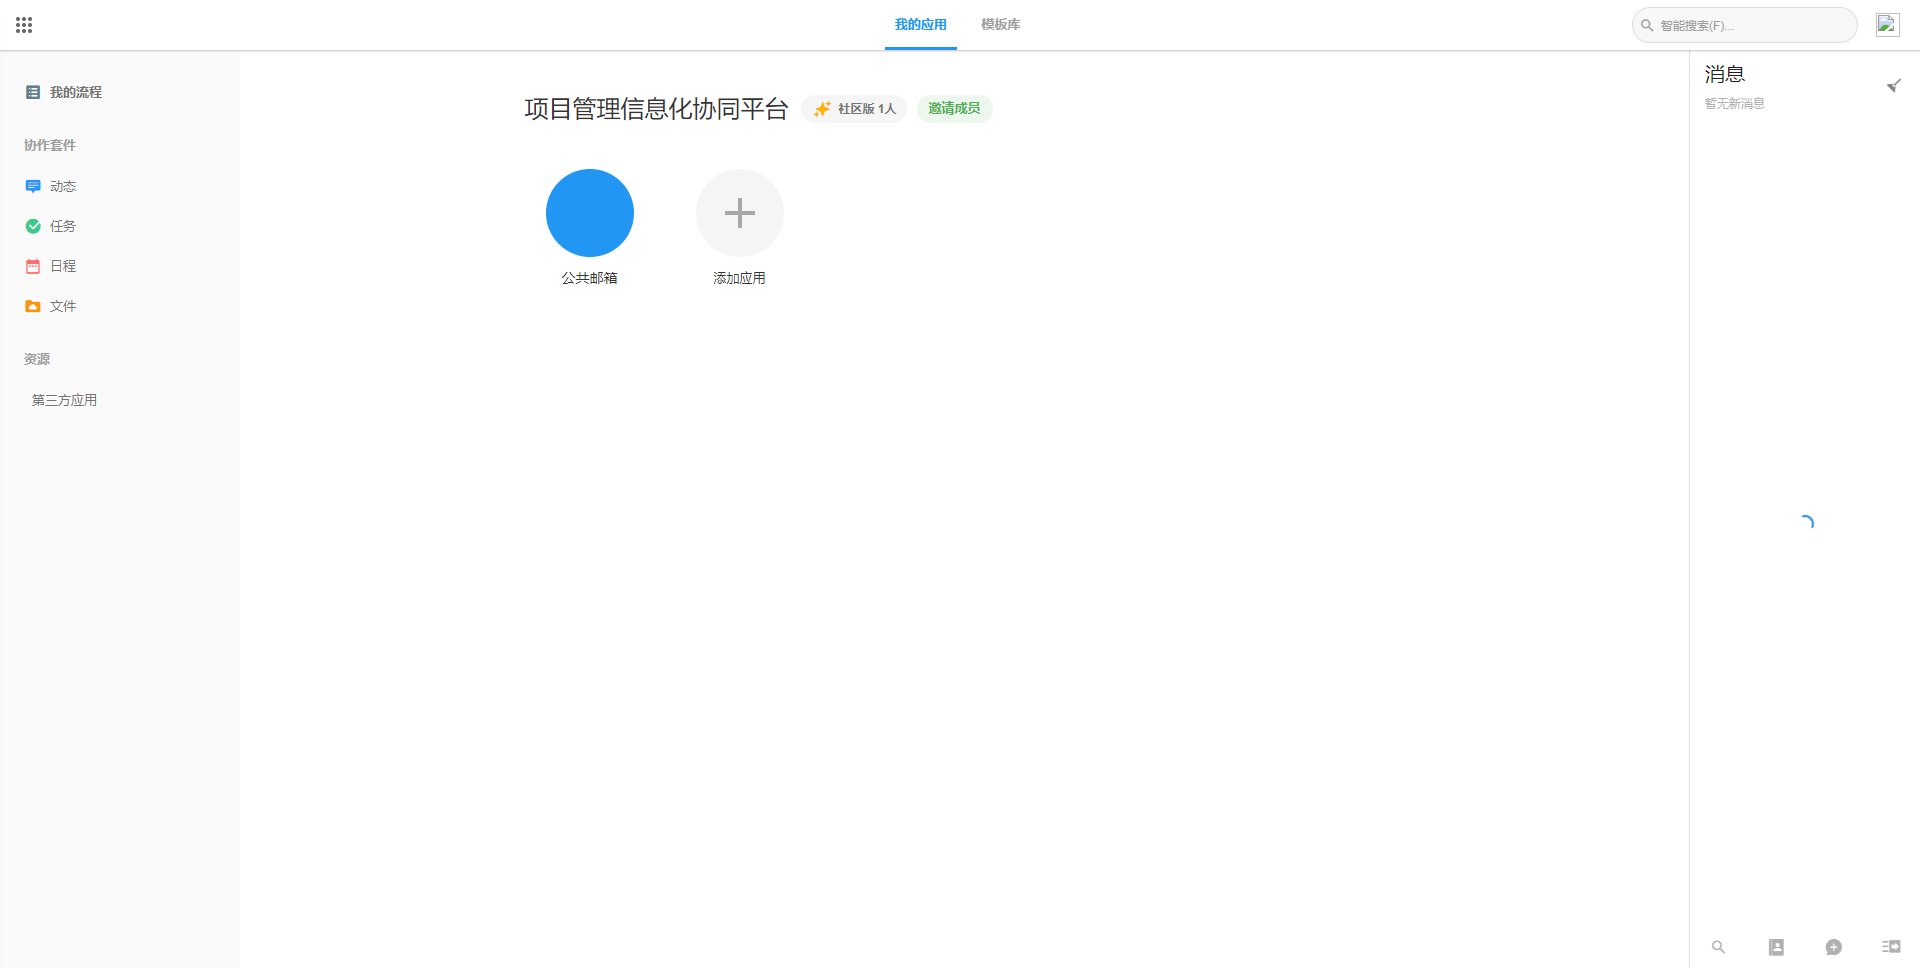The height and width of the screenshot is (968, 1920).
Task: Open the app grid launcher icon
Action: [x=24, y=25]
